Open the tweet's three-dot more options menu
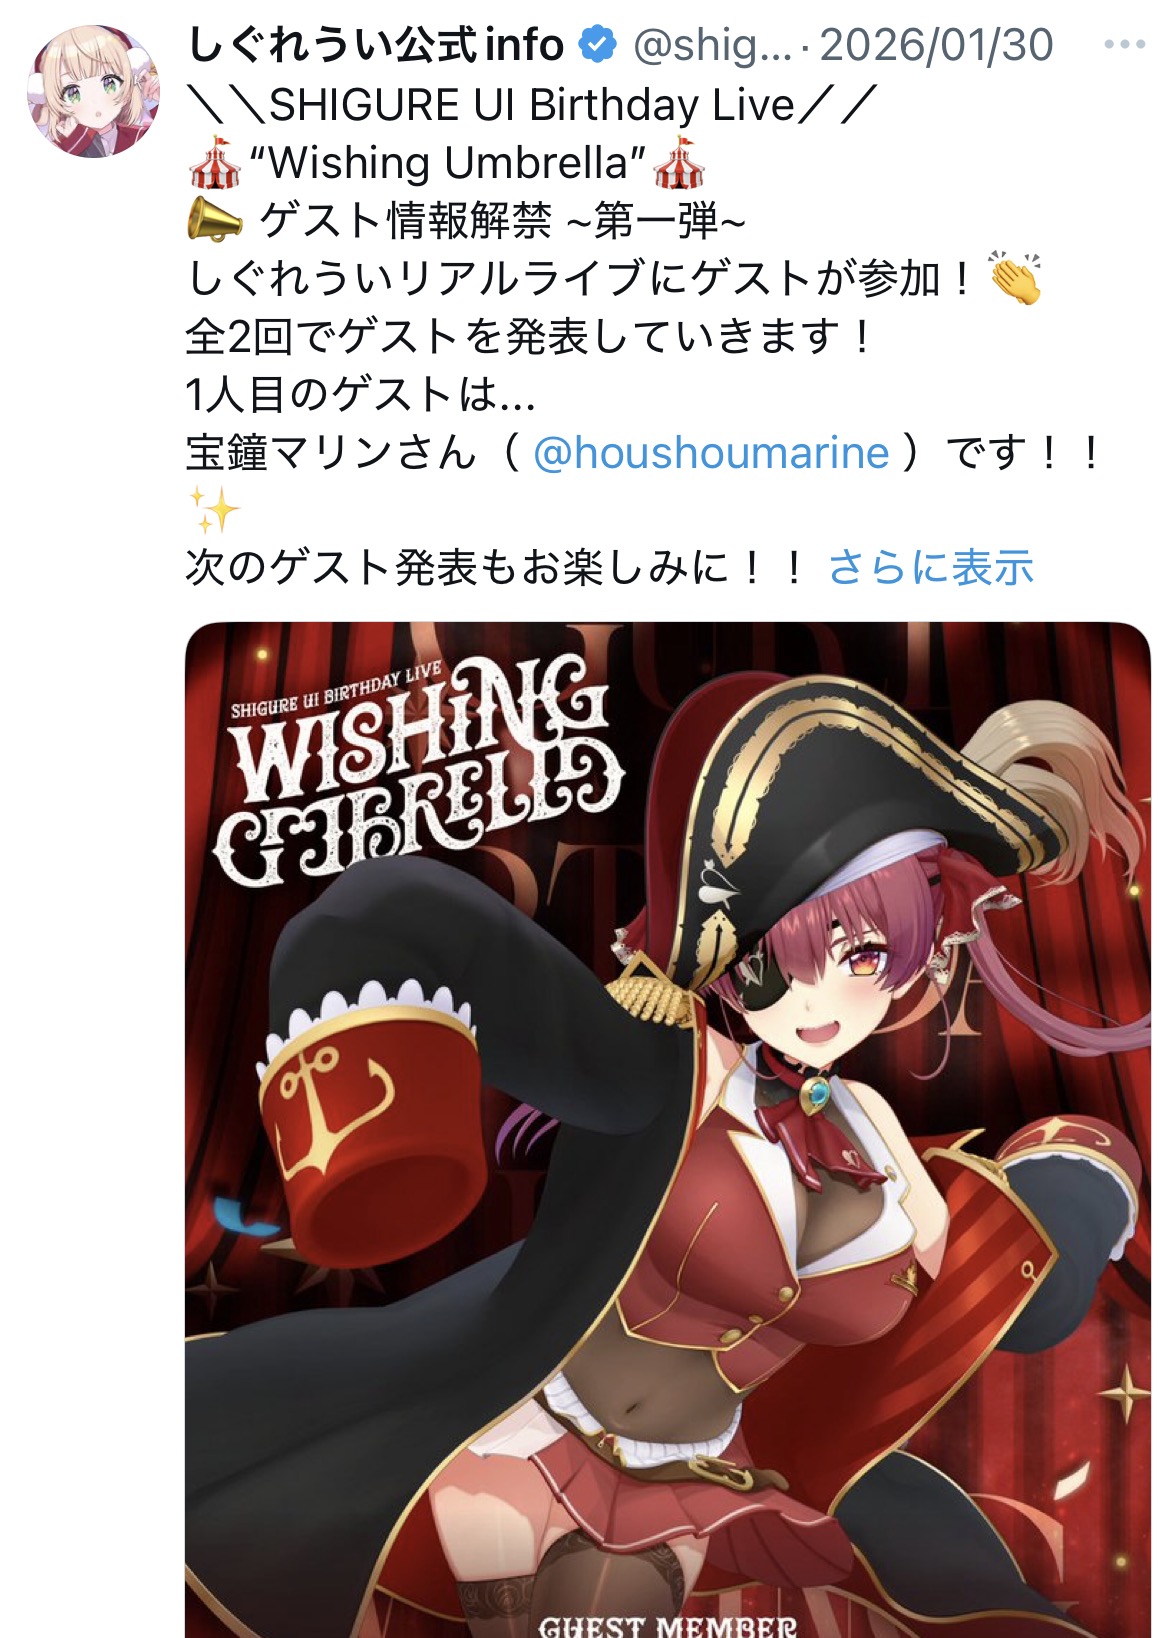The height and width of the screenshot is (1638, 1159). 1124,45
